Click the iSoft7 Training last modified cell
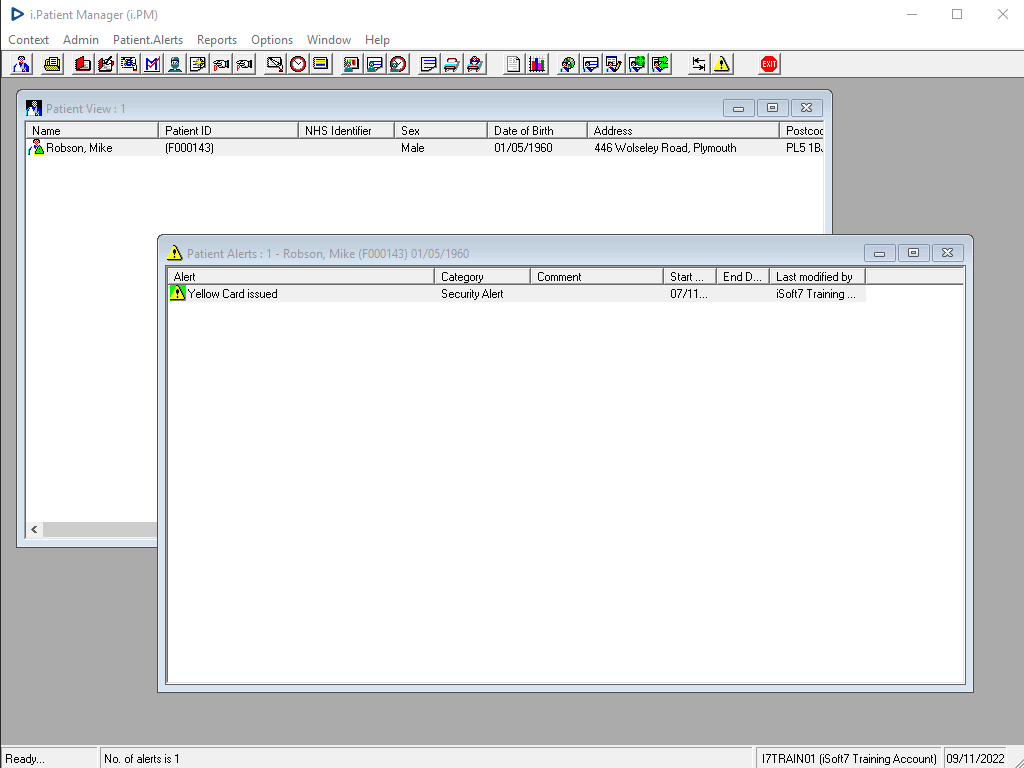The width and height of the screenshot is (1024, 768). point(816,294)
